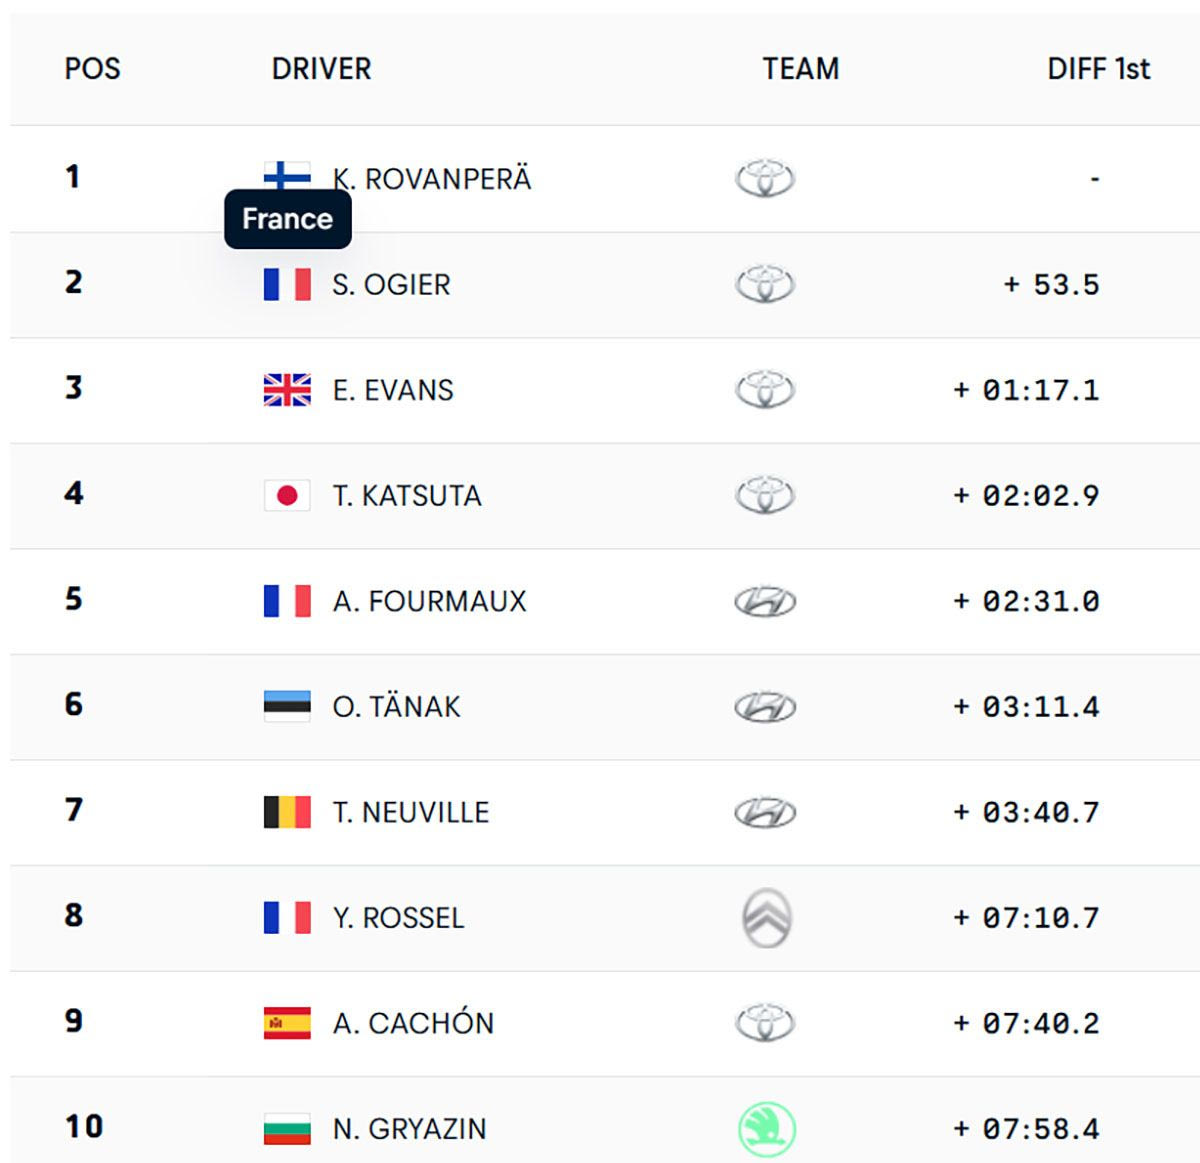Click the Hyundai logo in Tänak's row
1200x1163 pixels.
click(765, 707)
